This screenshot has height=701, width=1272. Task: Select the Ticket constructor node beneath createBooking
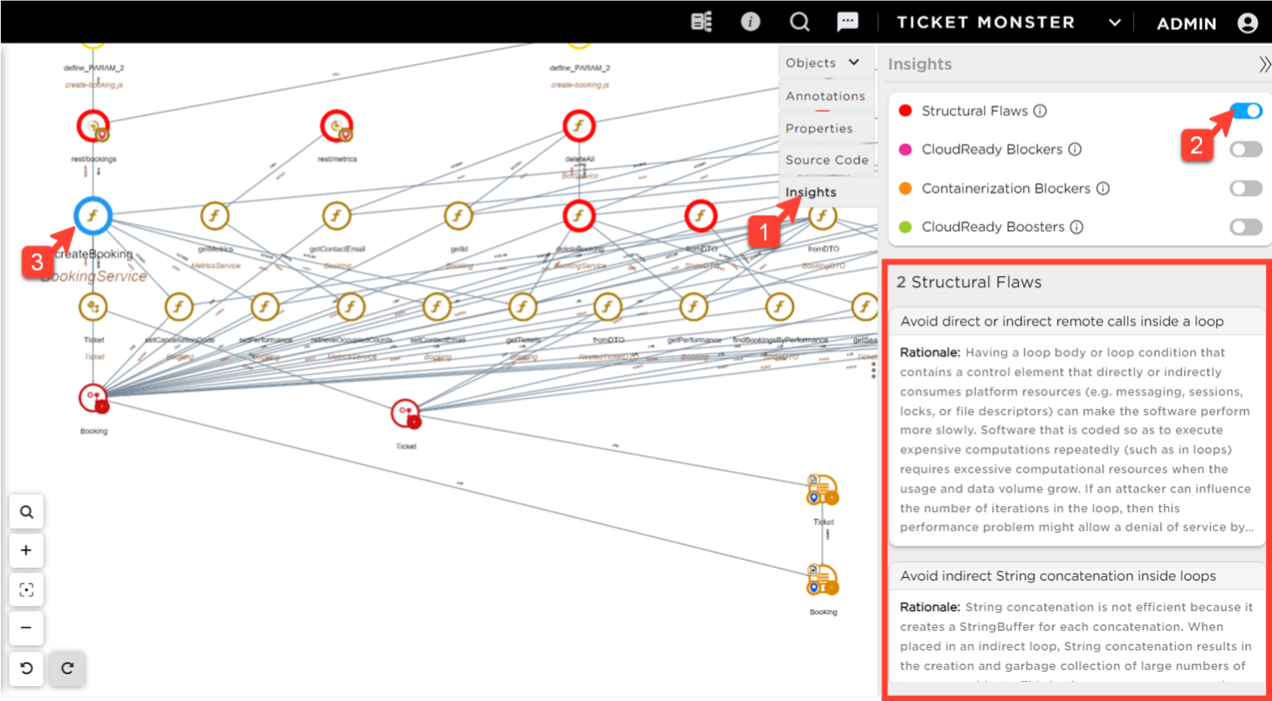pos(93,307)
